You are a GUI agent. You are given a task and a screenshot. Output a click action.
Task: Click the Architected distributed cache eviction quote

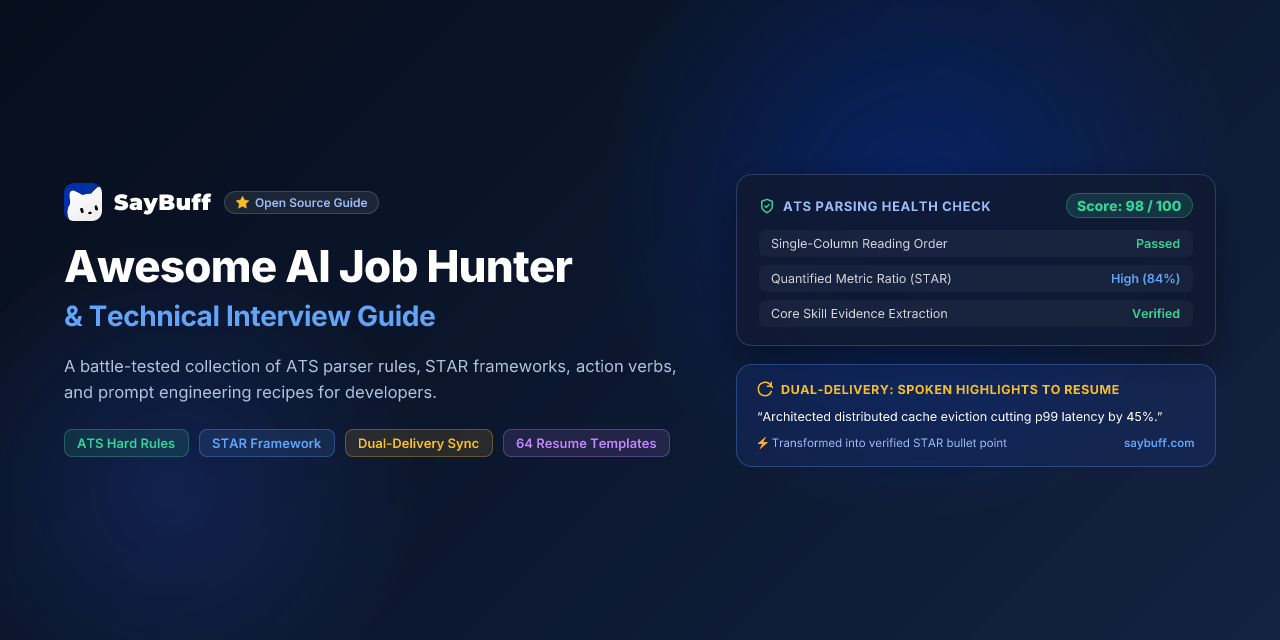tap(960, 416)
